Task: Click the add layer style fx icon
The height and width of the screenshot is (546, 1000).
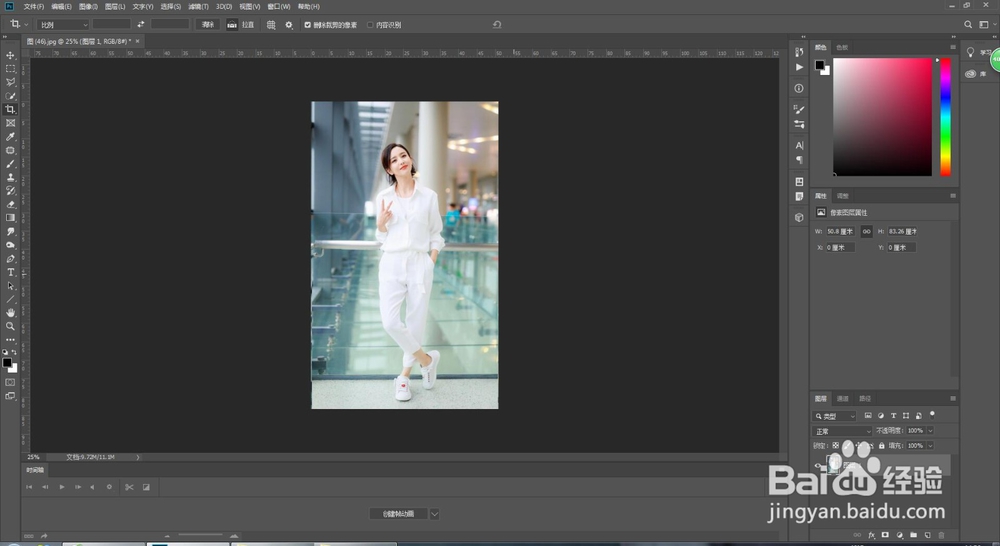Action: point(871,535)
